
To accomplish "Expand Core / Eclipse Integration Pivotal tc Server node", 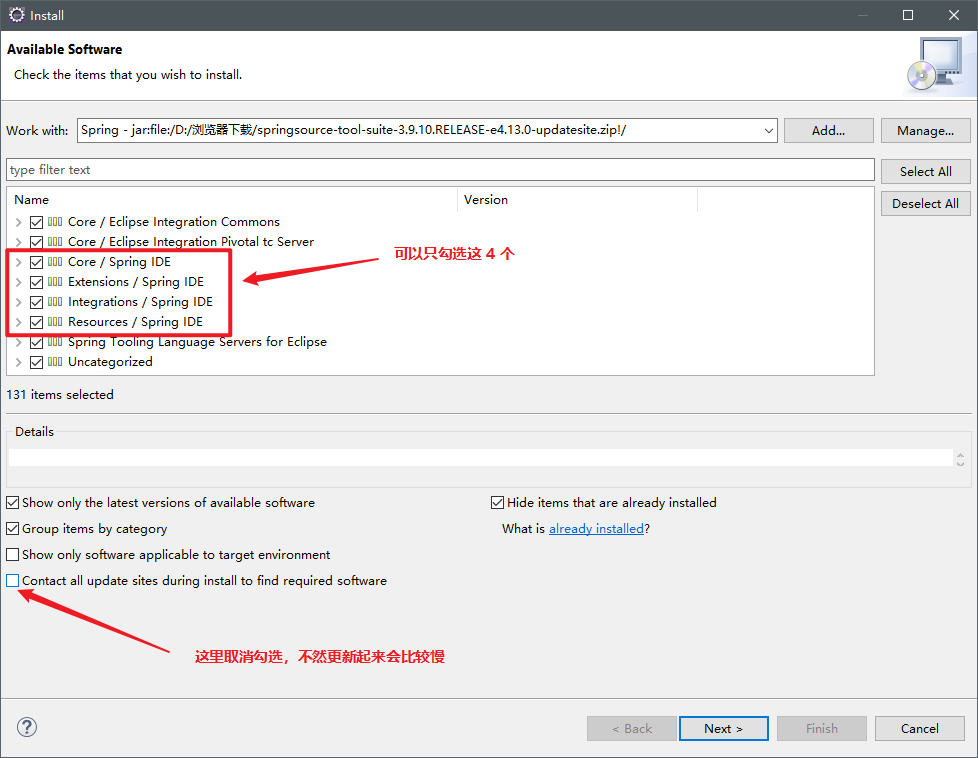I will coord(19,242).
